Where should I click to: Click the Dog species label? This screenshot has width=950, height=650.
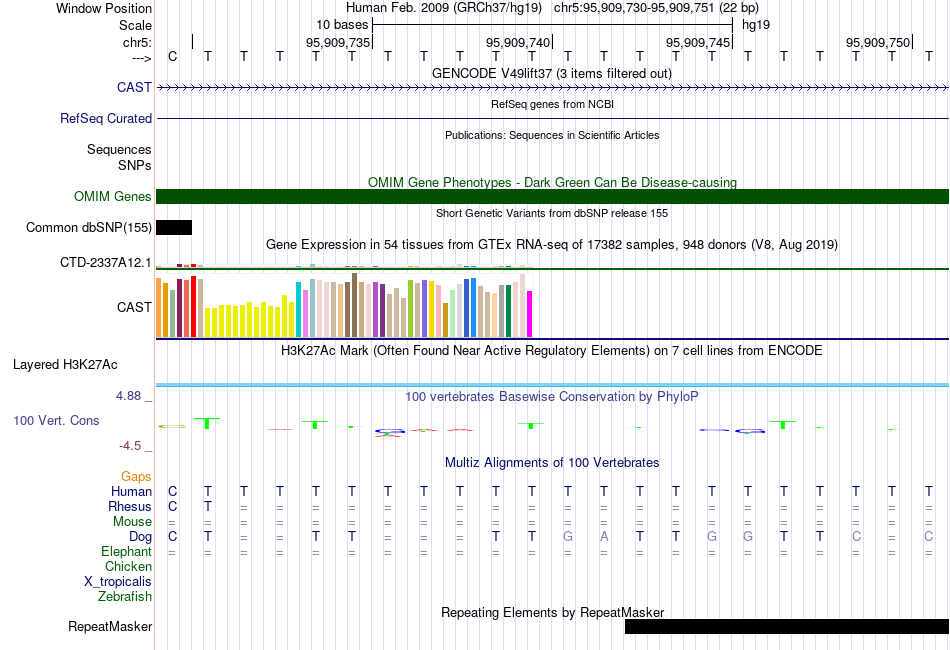click(140, 537)
